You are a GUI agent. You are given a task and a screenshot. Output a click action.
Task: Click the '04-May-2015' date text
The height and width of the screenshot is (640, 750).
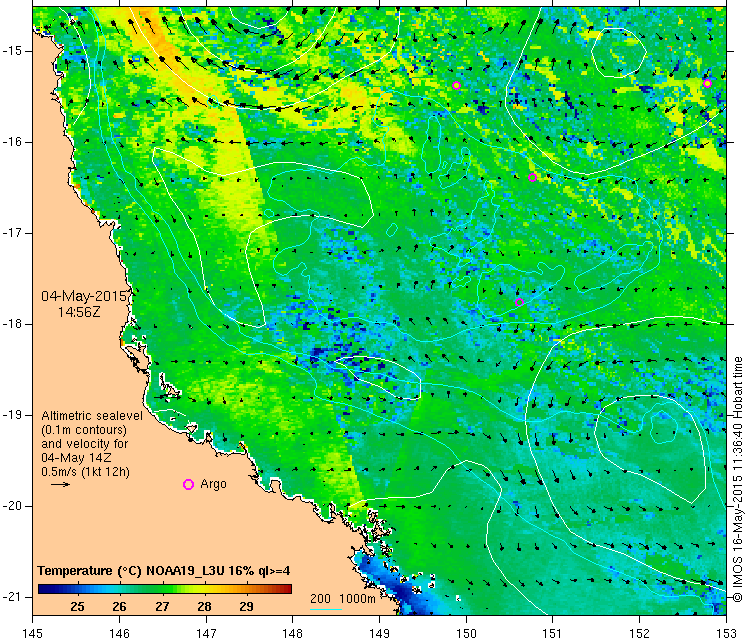click(84, 296)
